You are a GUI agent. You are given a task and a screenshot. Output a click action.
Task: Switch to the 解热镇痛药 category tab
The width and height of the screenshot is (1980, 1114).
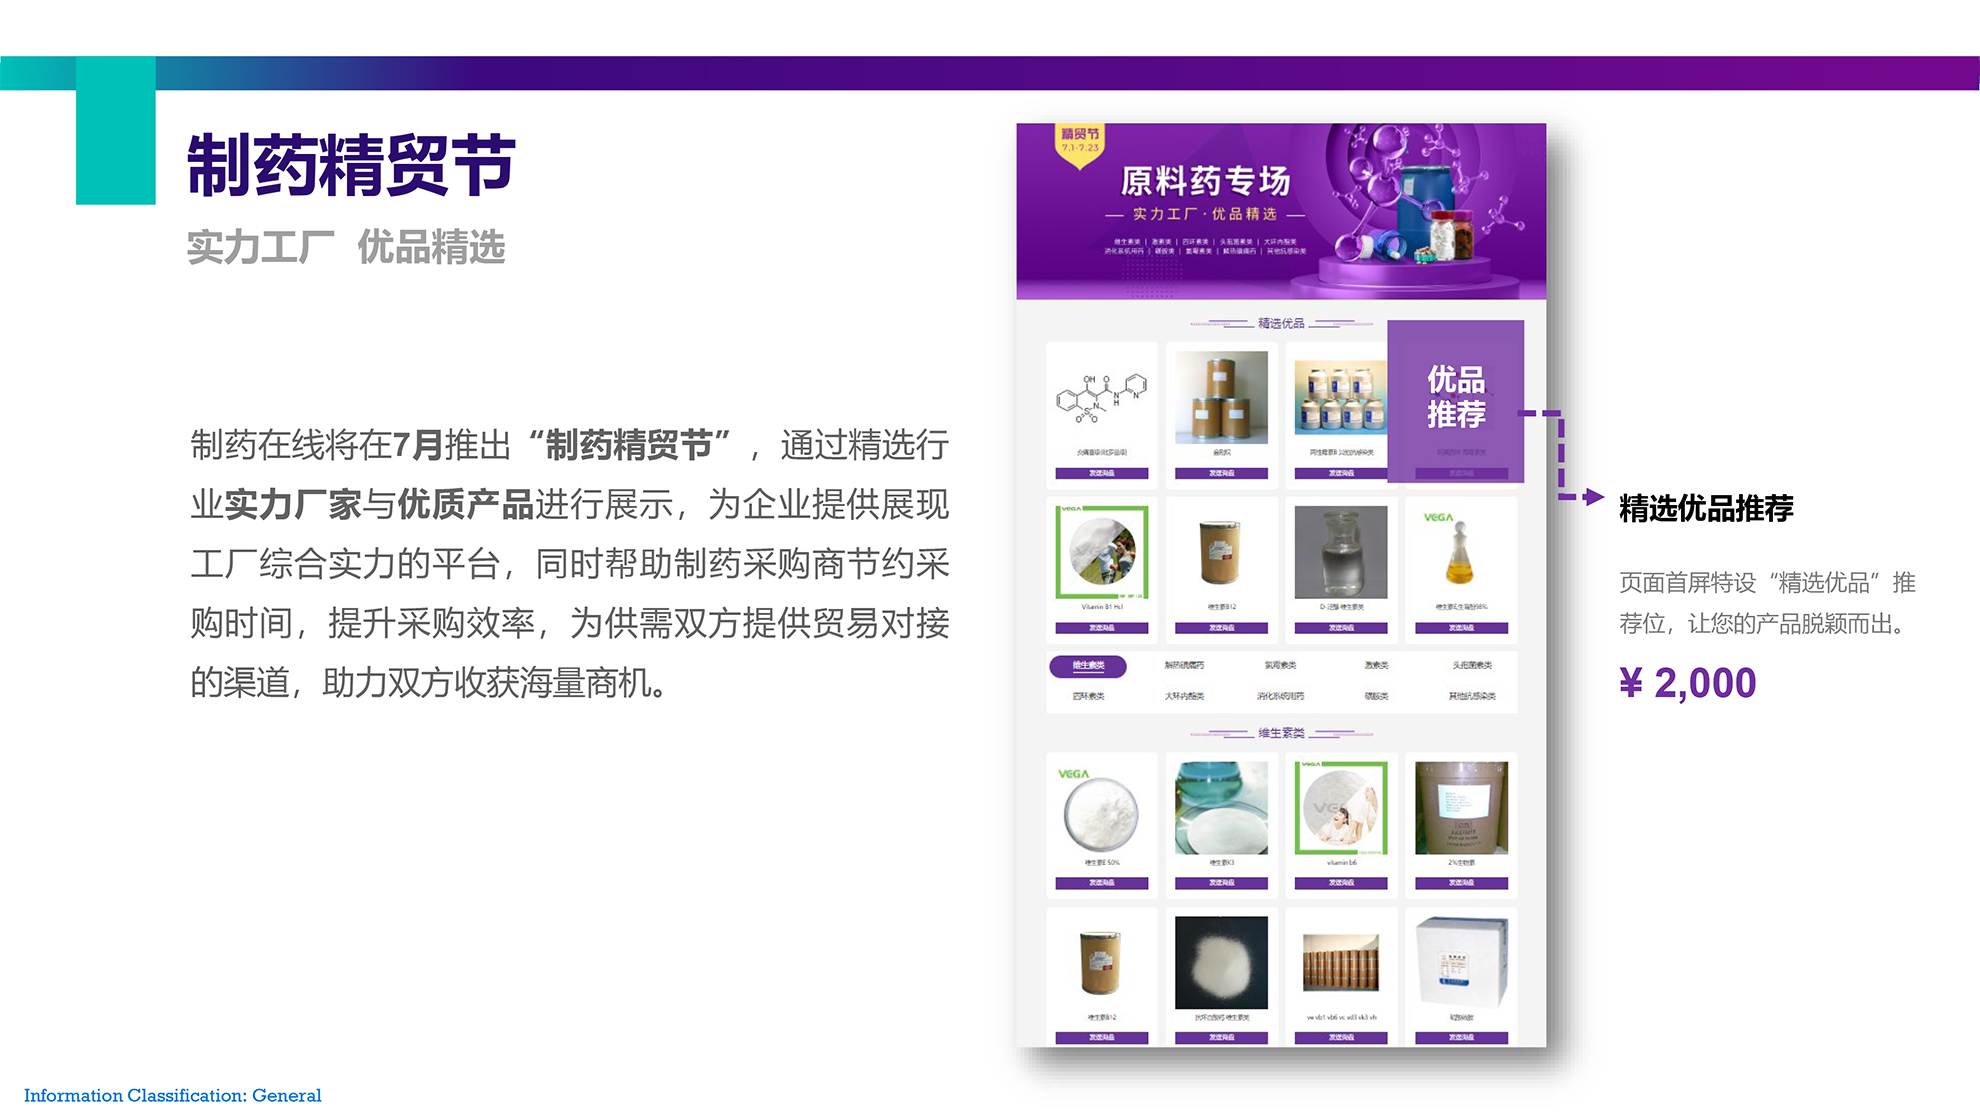pos(1184,666)
